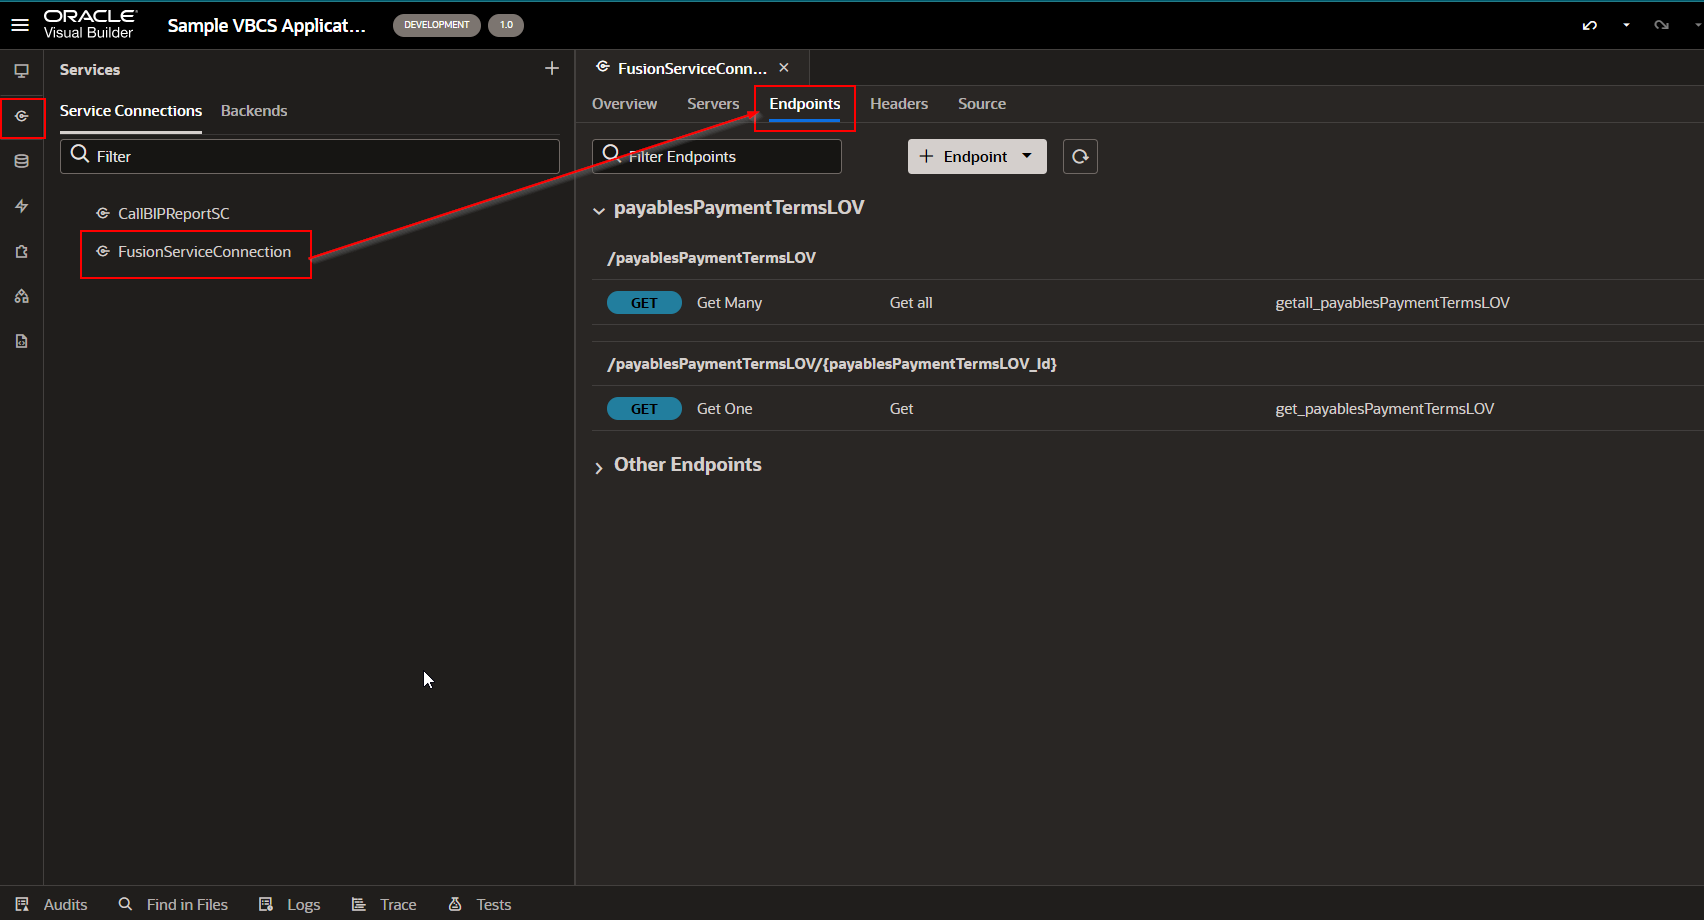The image size is (1704, 920).
Task: Select FusionServiceConnection in the list
Action: (204, 251)
